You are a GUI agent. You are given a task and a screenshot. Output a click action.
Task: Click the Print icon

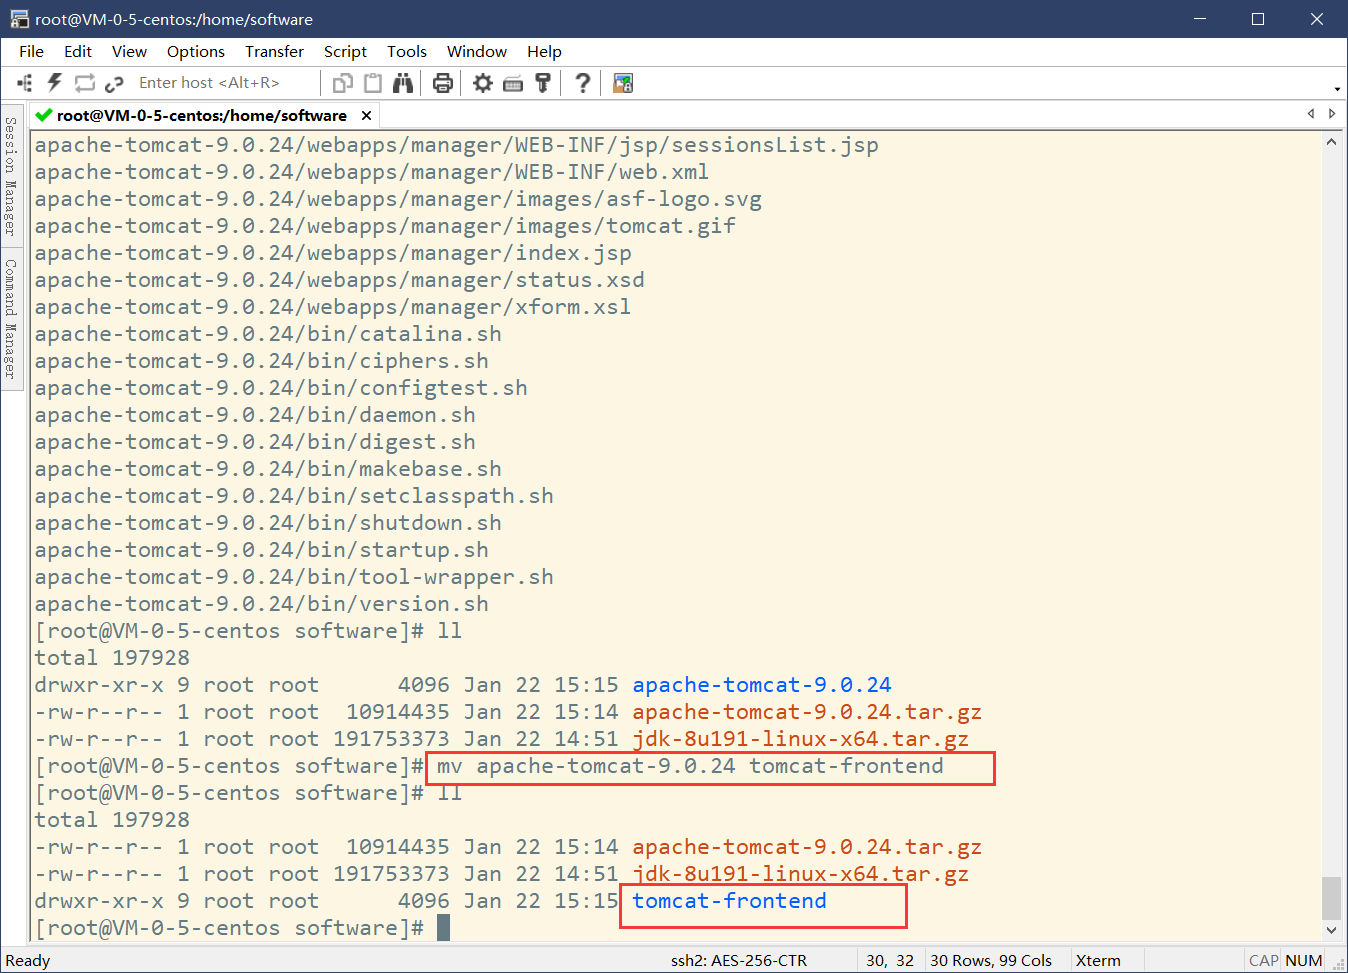click(x=443, y=83)
